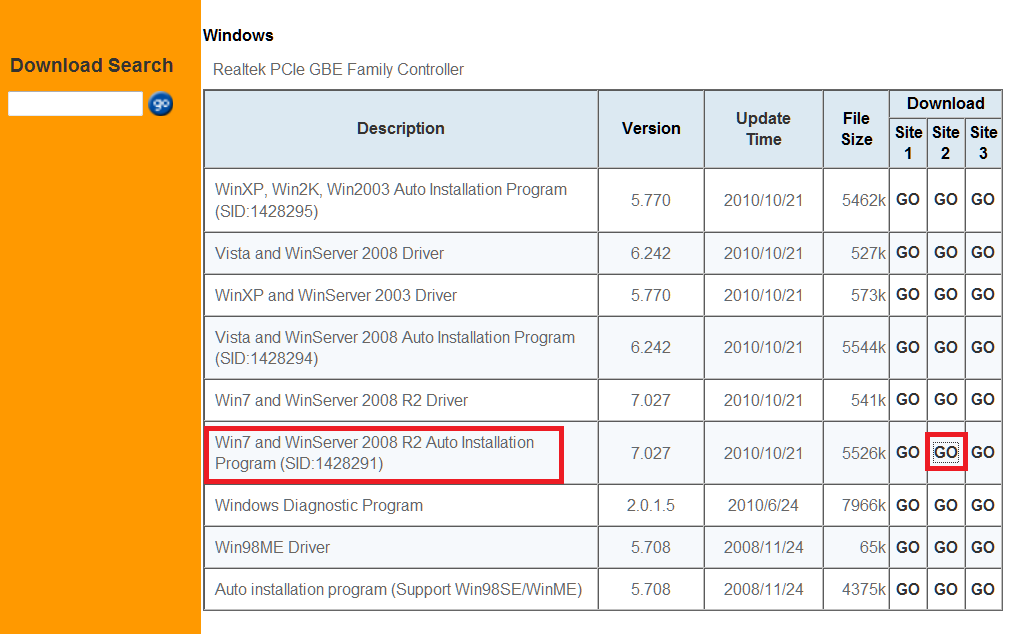Select Site 2 GO for Vista Auto Installation Program 5544k
The image size is (1021, 634).
[945, 348]
